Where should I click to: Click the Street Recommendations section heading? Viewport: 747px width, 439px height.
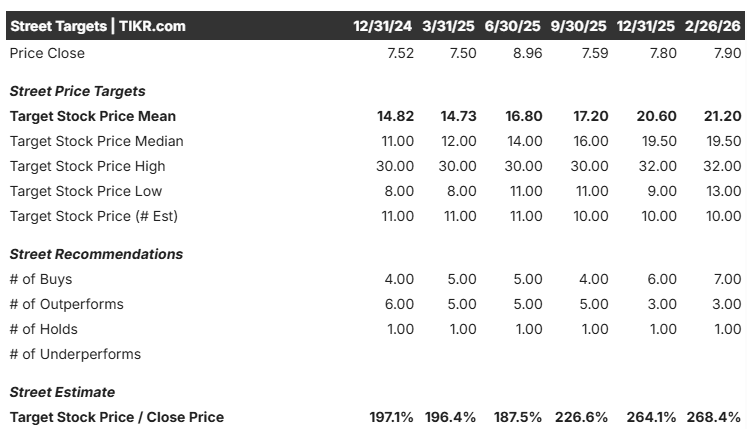(96, 254)
